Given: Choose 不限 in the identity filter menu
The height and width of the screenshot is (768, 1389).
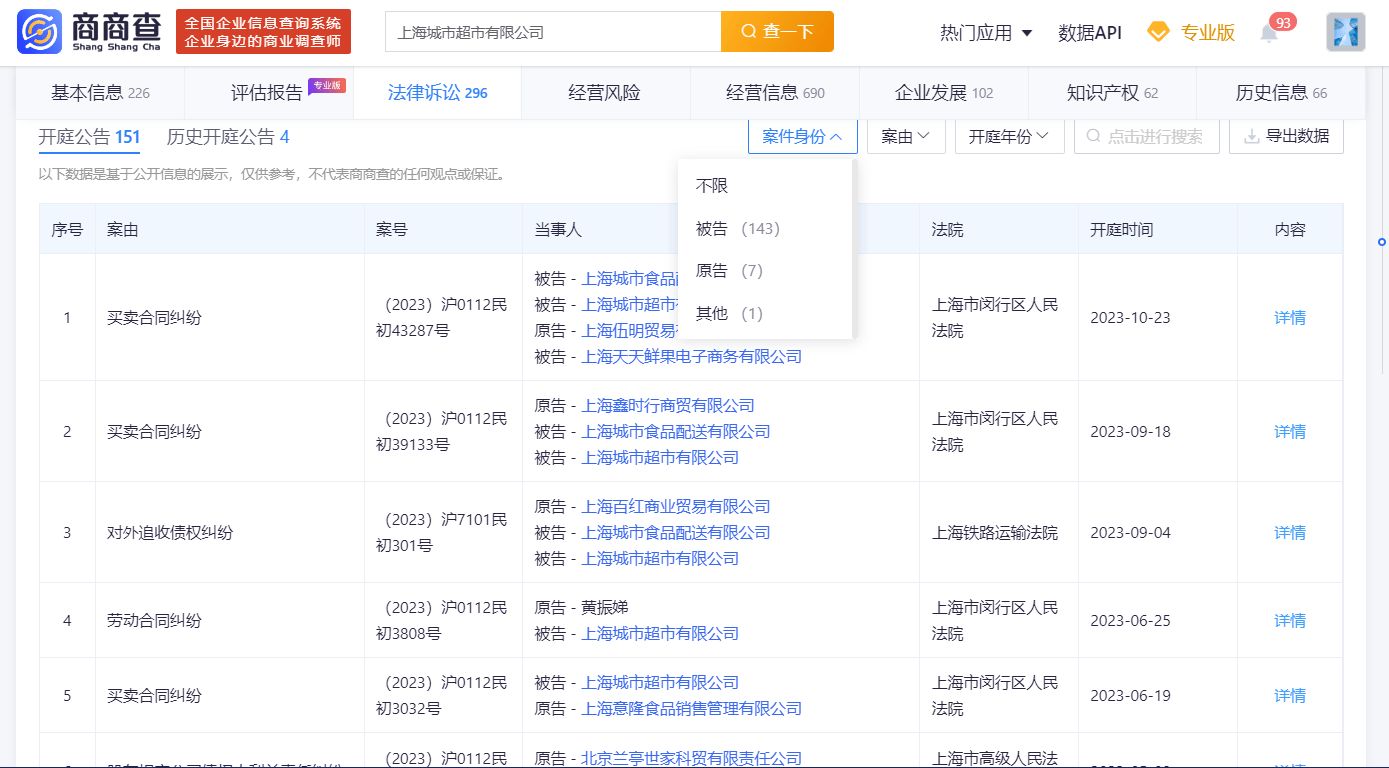Looking at the screenshot, I should [x=765, y=186].
